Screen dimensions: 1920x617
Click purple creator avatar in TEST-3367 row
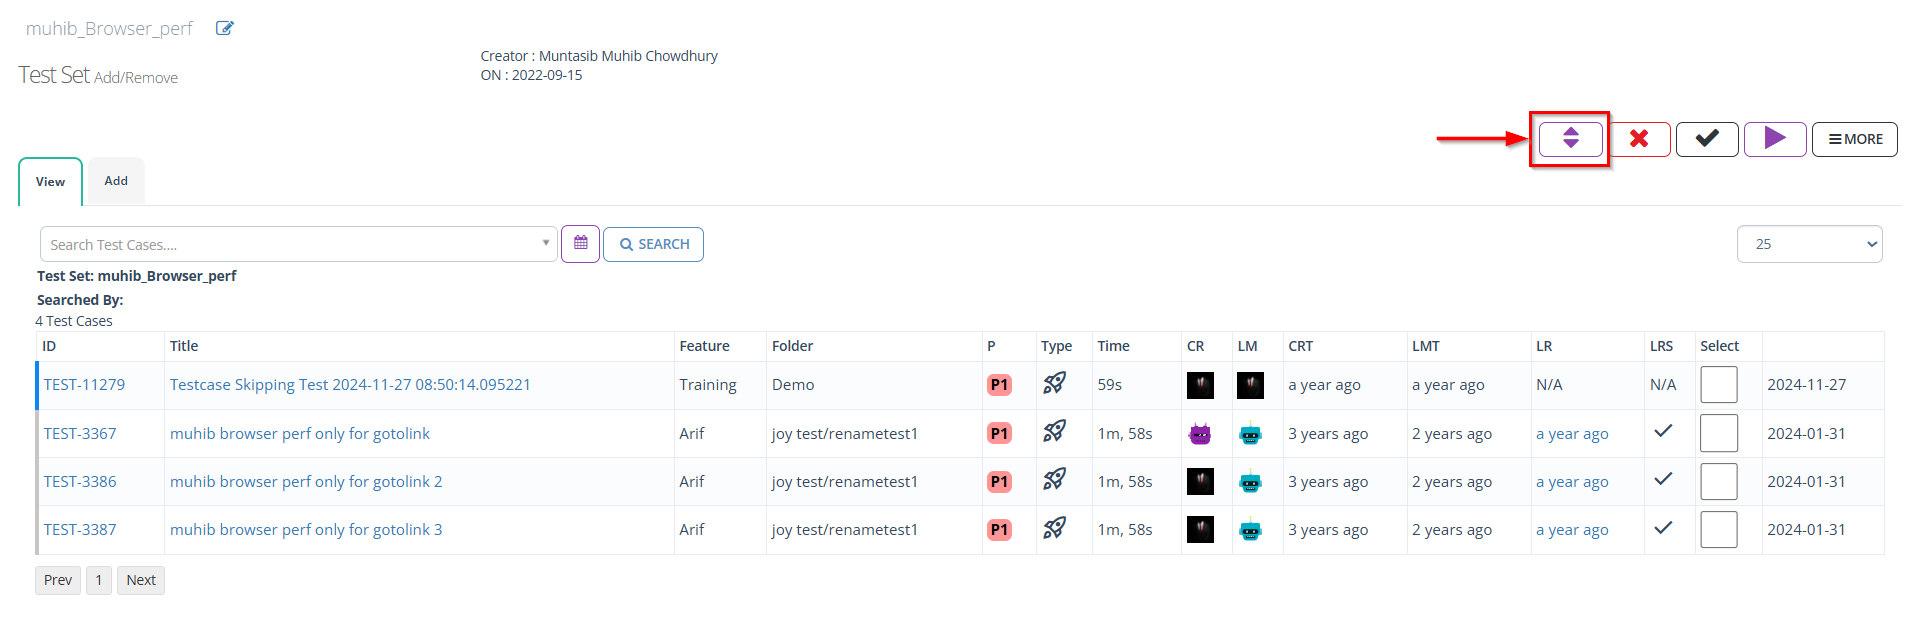tap(1200, 434)
